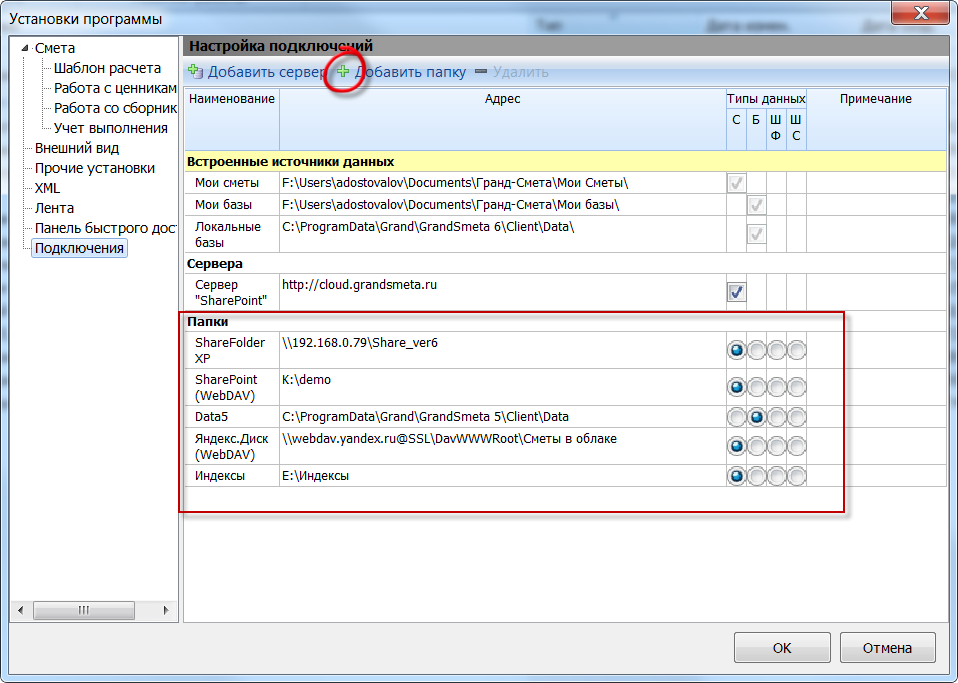The width and height of the screenshot is (958, 683).
Task: Select ШС radio for Индексы folder
Action: pos(797,476)
